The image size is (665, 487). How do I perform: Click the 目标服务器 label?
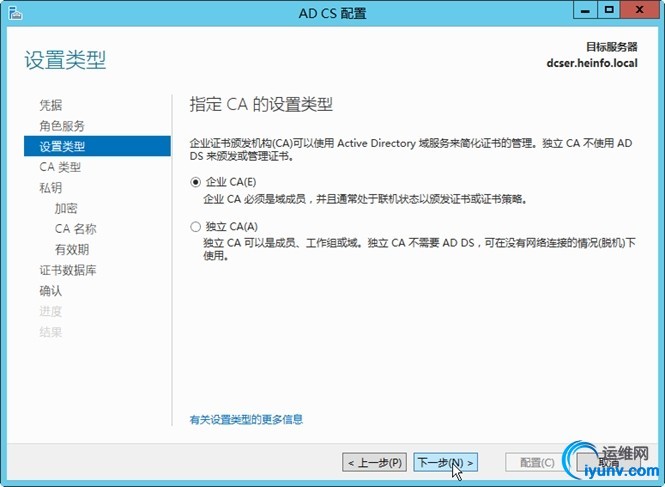612,47
